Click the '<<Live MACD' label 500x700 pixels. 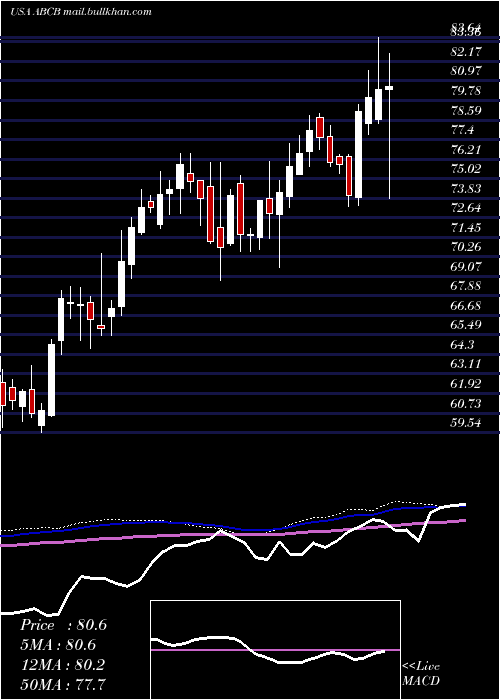421,673
